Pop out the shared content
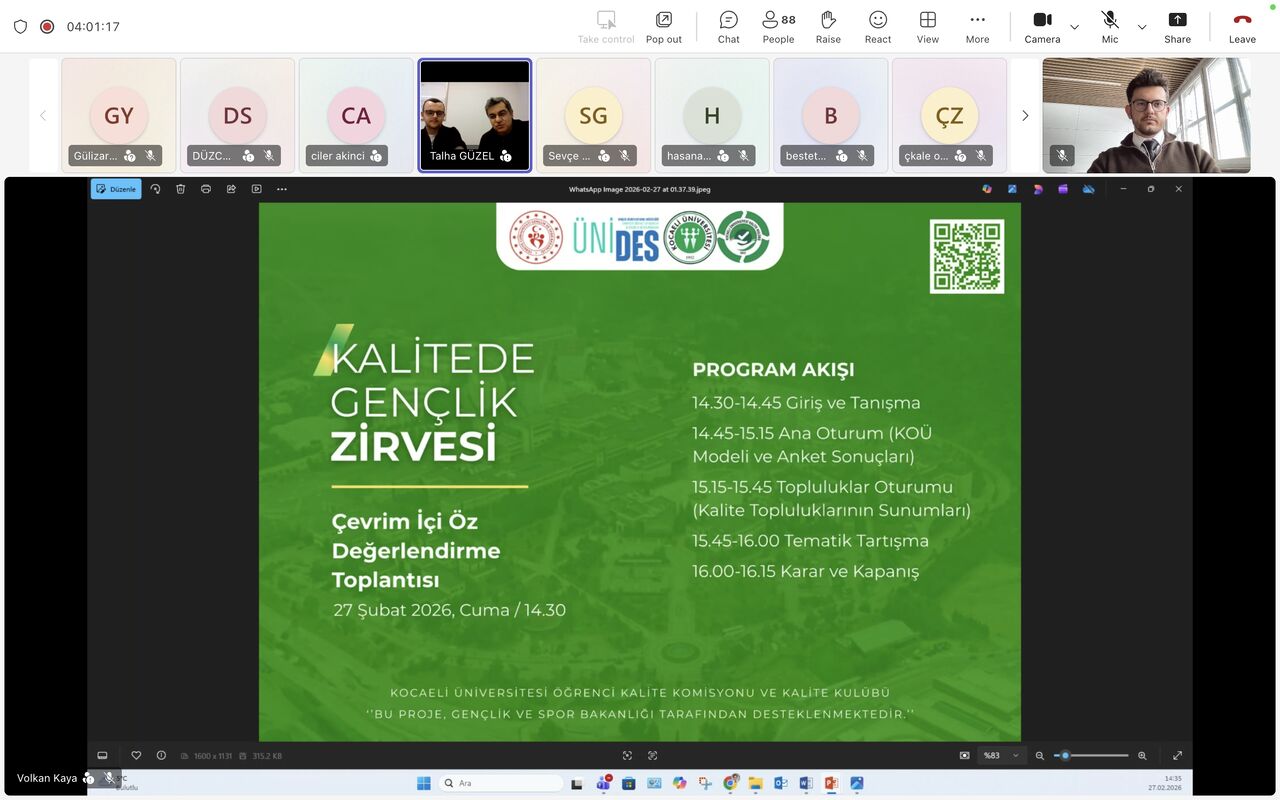Screen dimensions: 1280x800 pos(663,27)
